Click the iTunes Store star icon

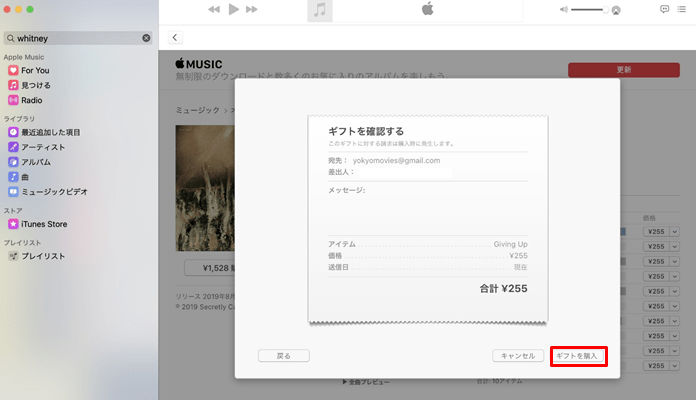pos(13,224)
